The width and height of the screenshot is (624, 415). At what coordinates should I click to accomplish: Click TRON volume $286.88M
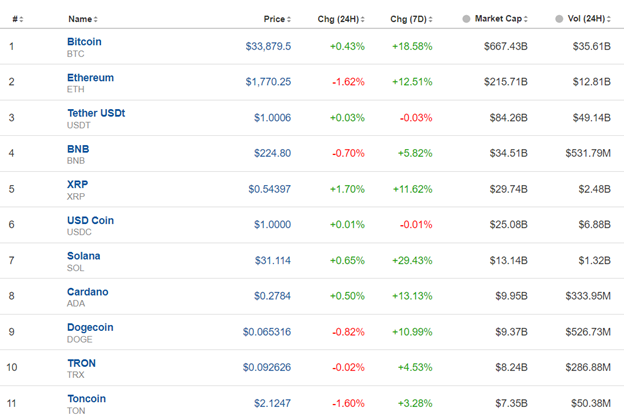[588, 367]
